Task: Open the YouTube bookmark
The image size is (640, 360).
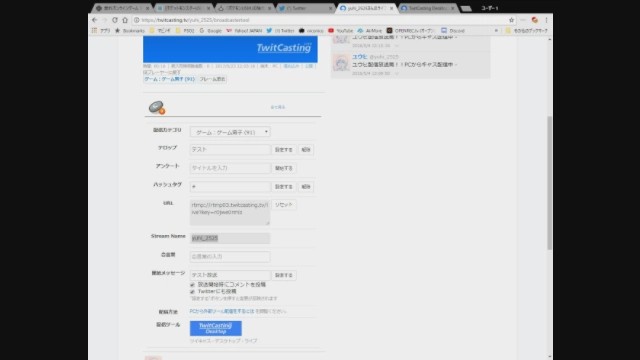Action: 340,31
